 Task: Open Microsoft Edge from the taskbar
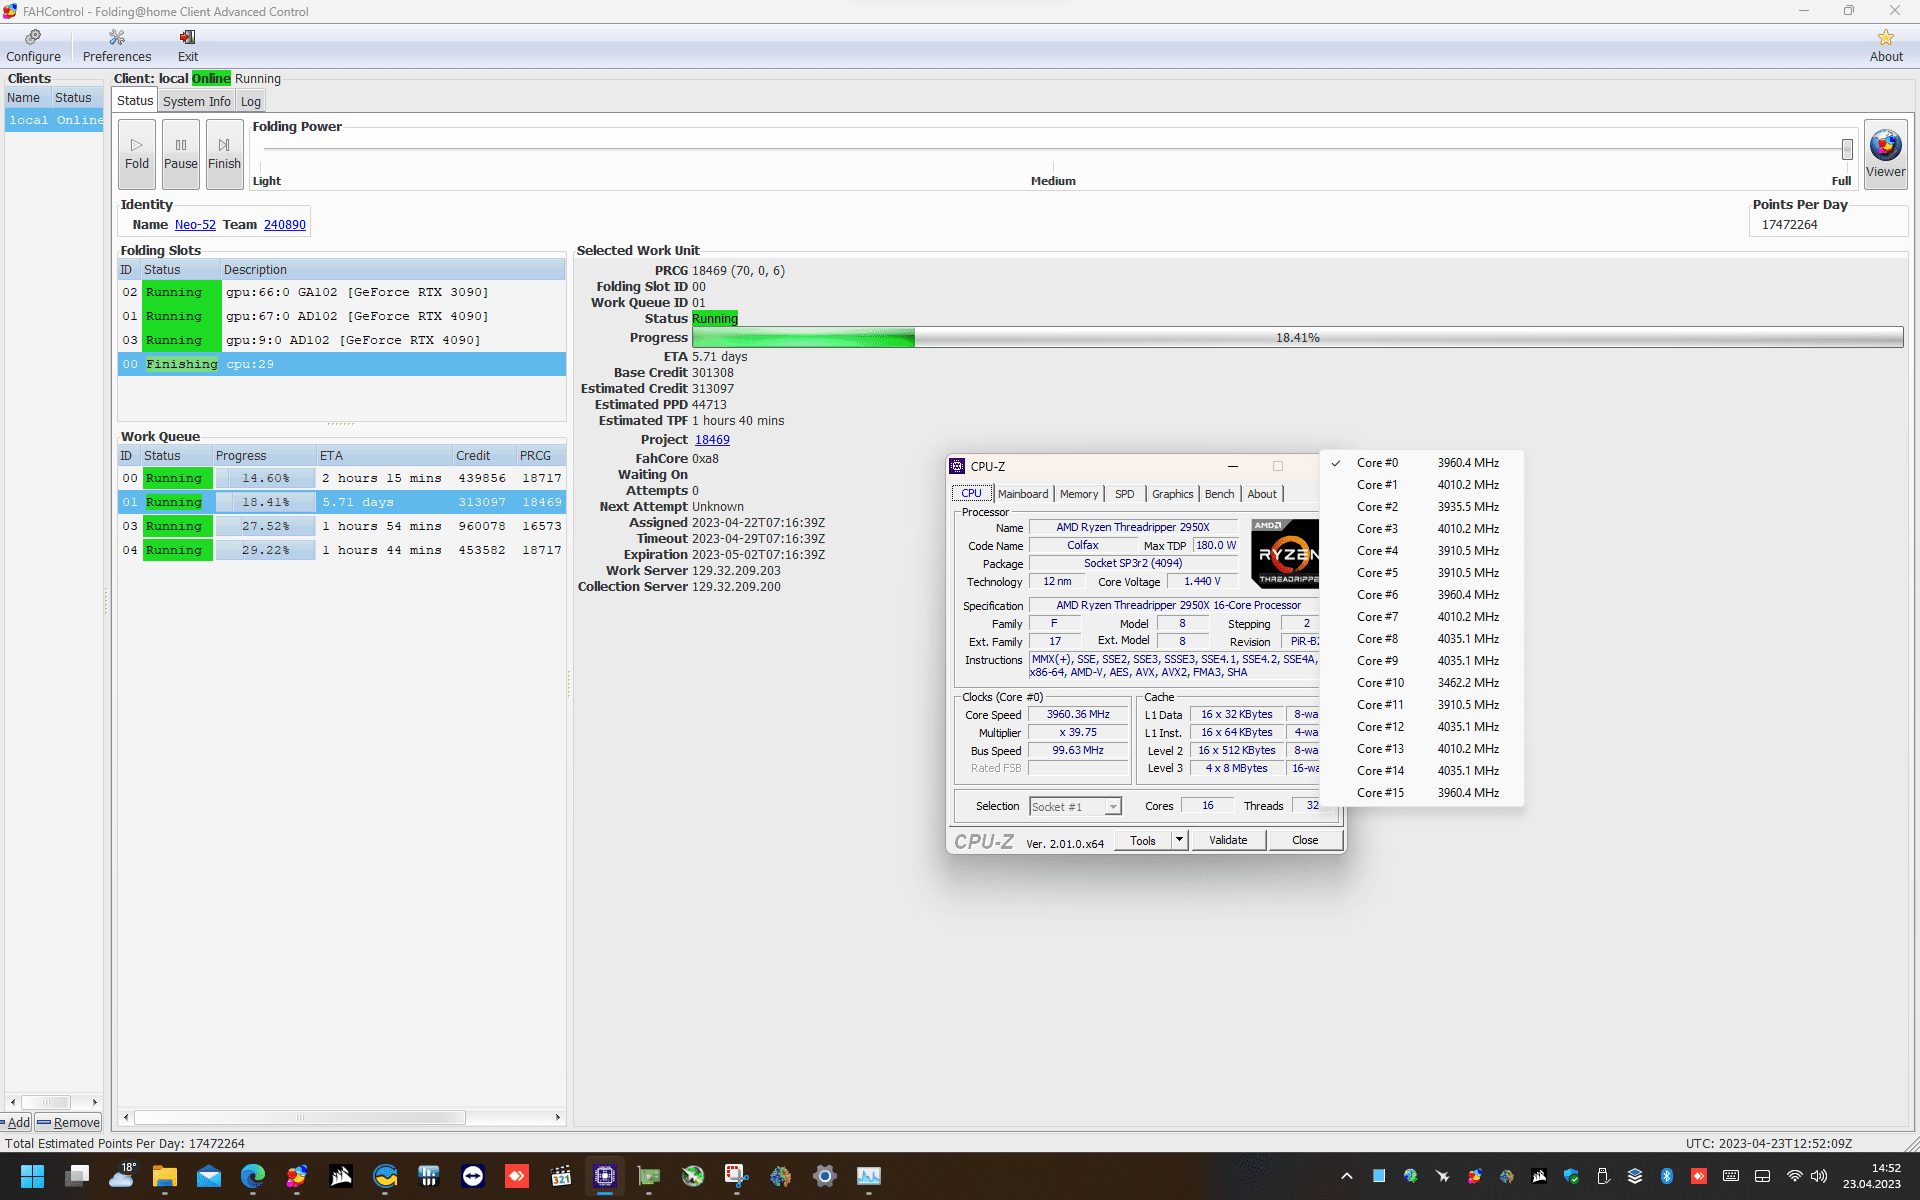pyautogui.click(x=253, y=1176)
